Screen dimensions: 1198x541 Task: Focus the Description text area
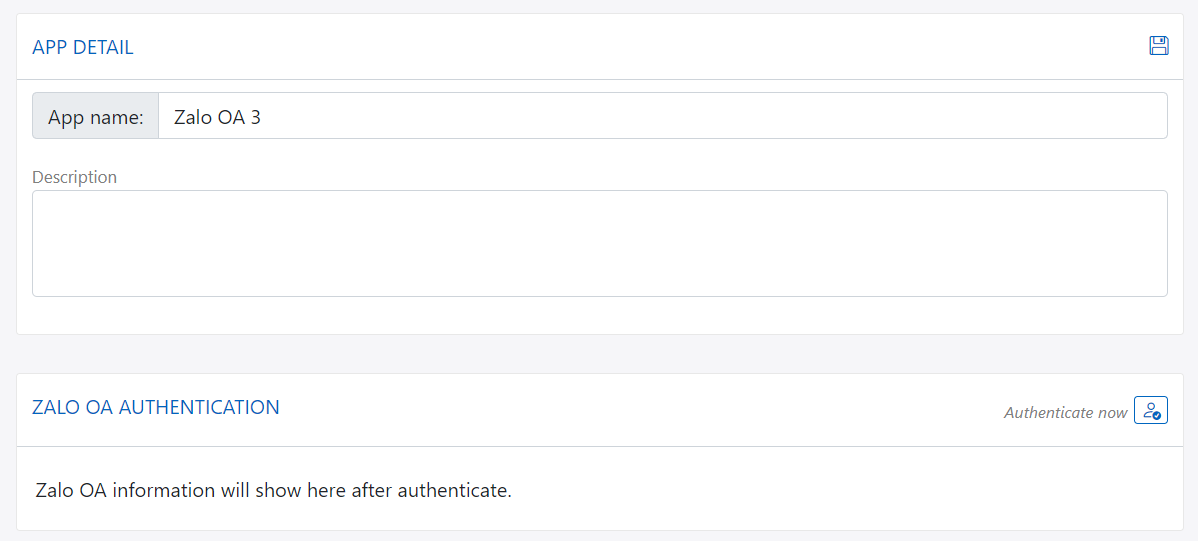click(599, 243)
